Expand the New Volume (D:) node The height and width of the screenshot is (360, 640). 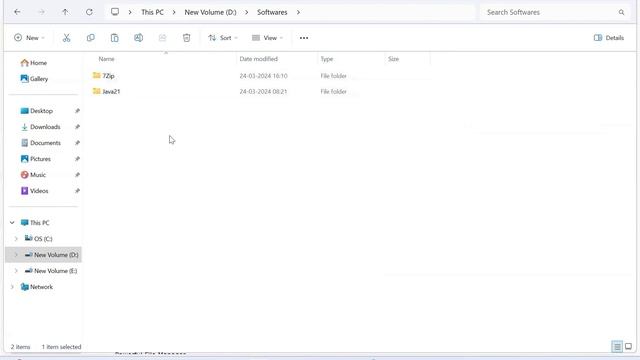pyautogui.click(x=16, y=255)
